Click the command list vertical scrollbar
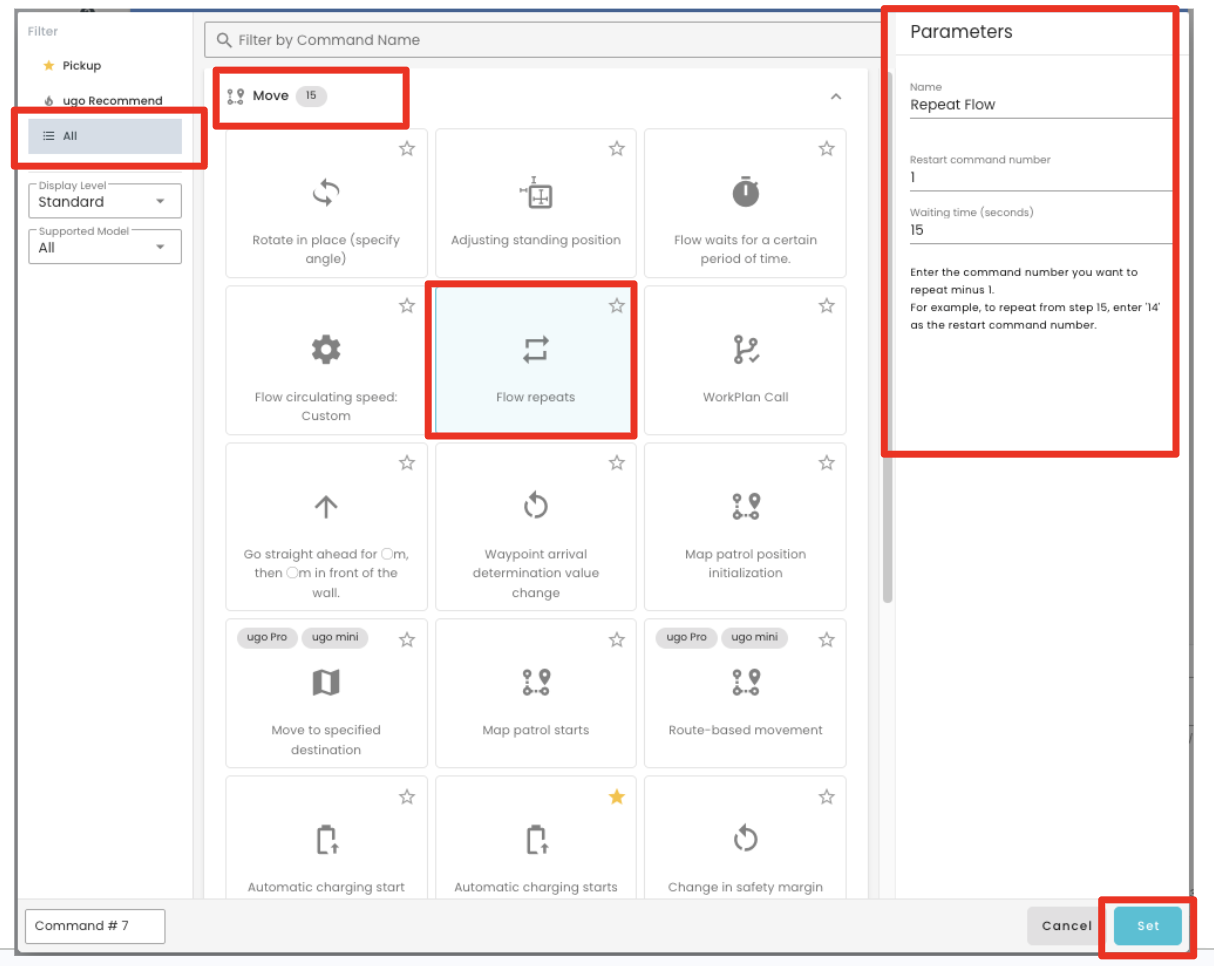This screenshot has height=966, width=1214. point(887,337)
